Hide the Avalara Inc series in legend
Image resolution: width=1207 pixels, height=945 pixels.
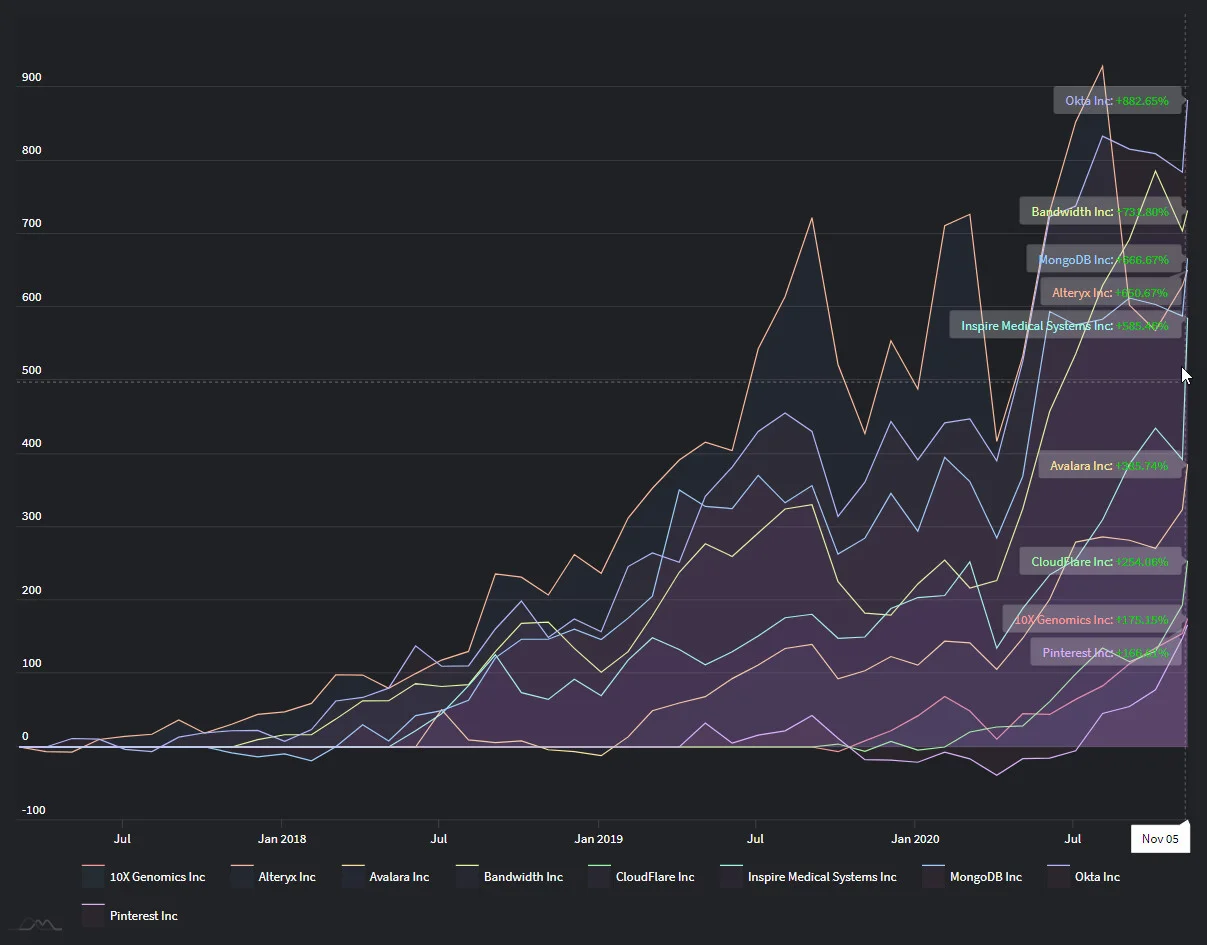tap(385, 877)
